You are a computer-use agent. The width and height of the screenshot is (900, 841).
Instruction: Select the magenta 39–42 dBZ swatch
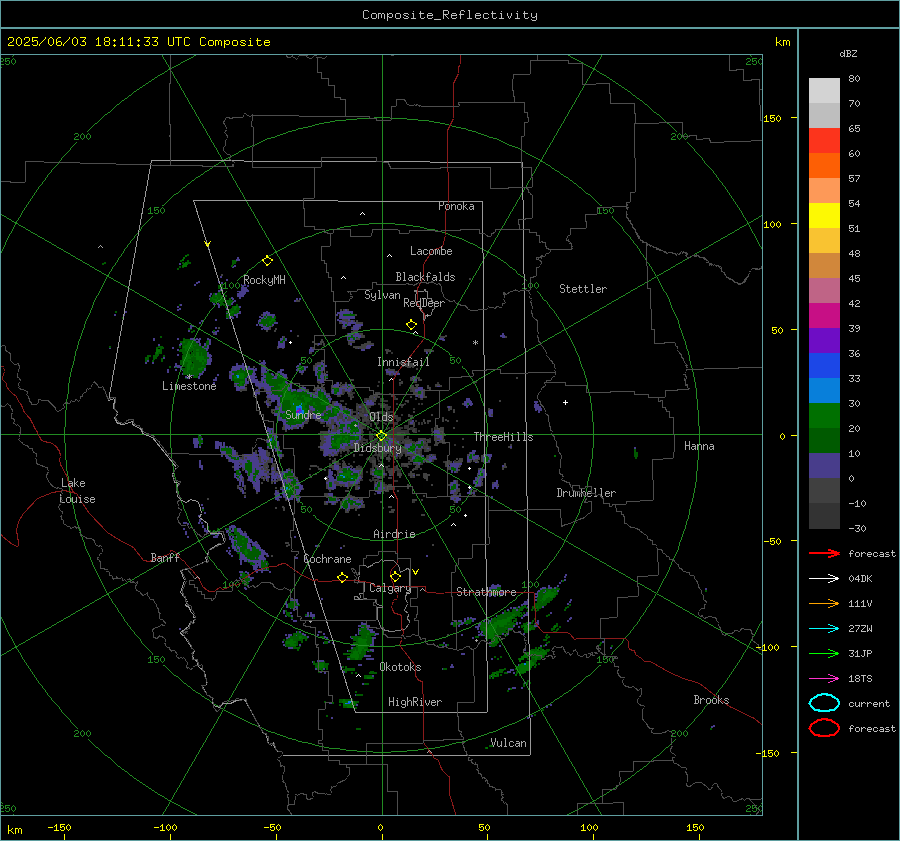824,315
